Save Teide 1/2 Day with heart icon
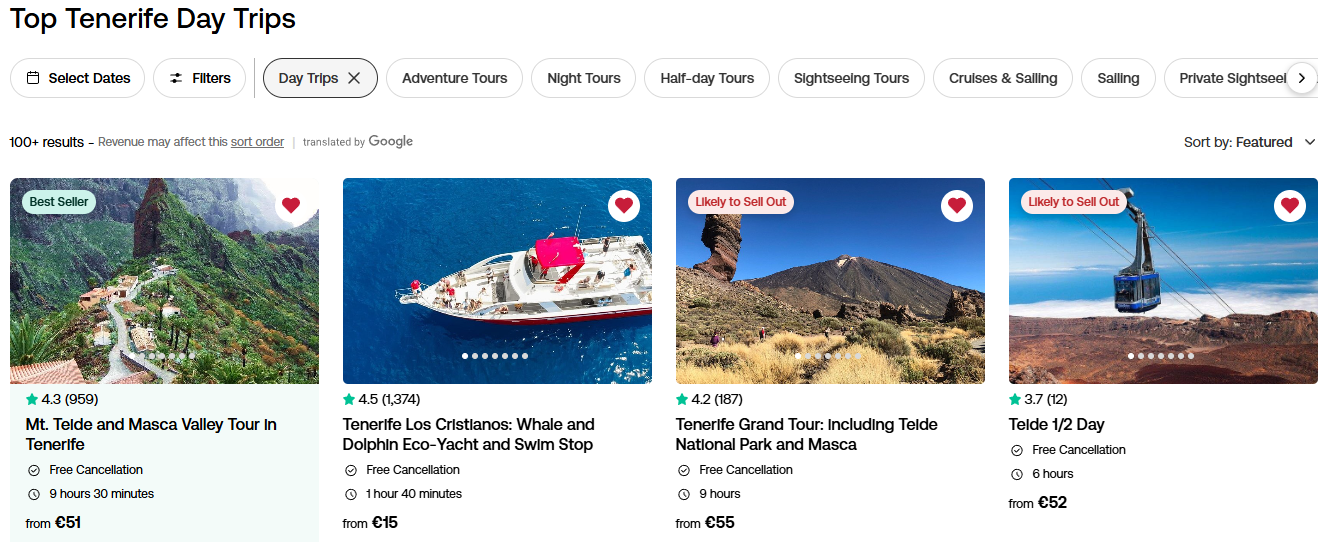 point(1290,206)
